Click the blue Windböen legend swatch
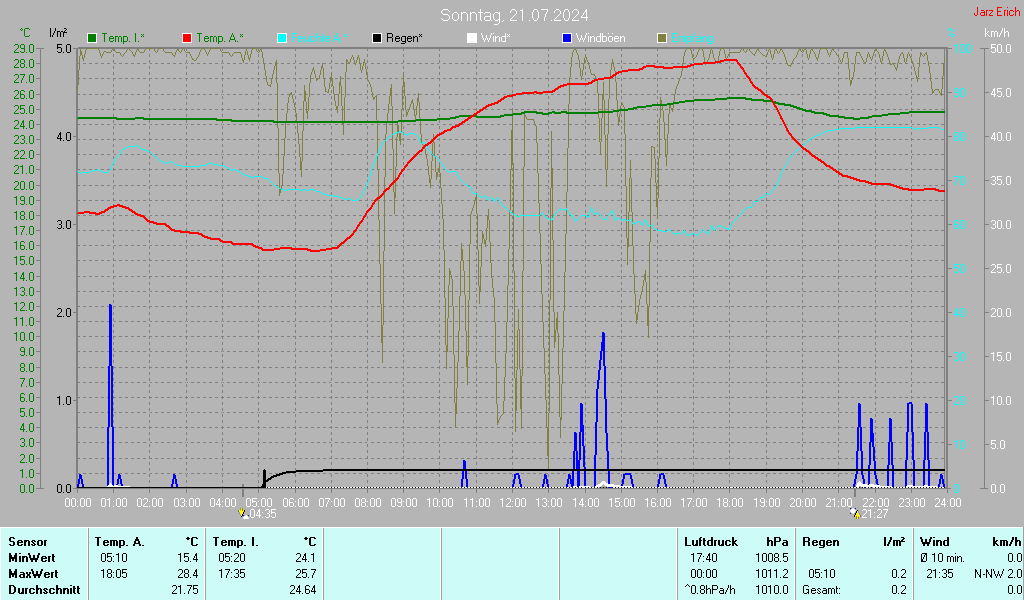 click(567, 38)
